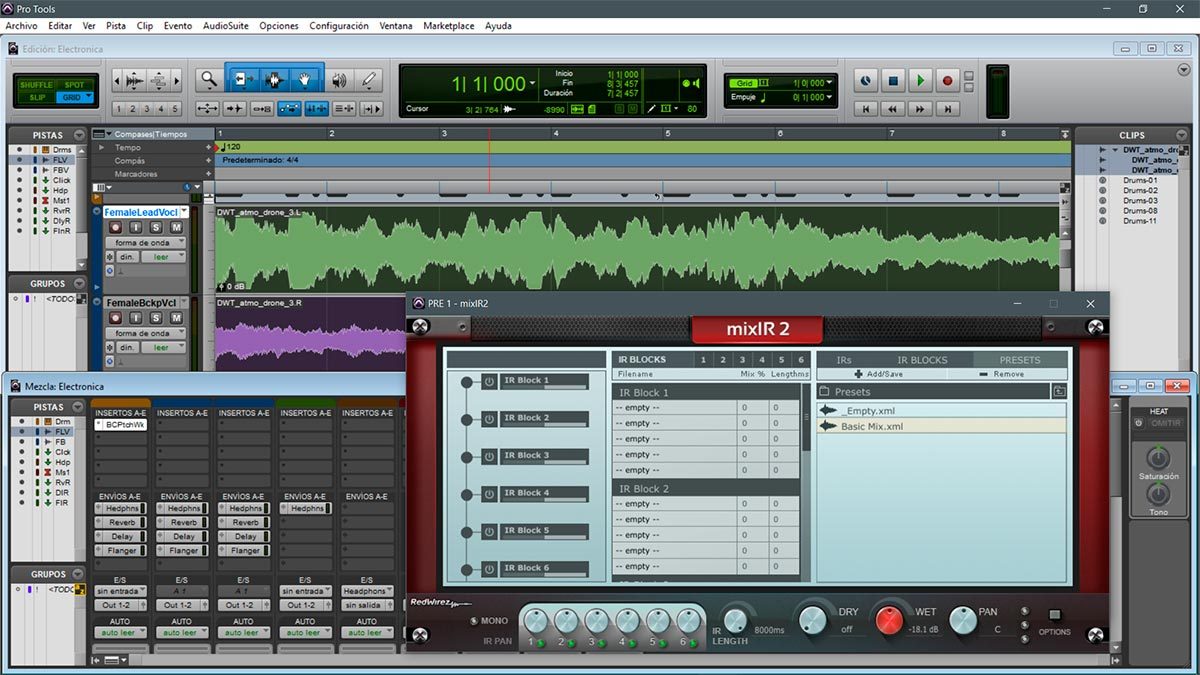Click the red WET knob

pyautogui.click(x=888, y=621)
